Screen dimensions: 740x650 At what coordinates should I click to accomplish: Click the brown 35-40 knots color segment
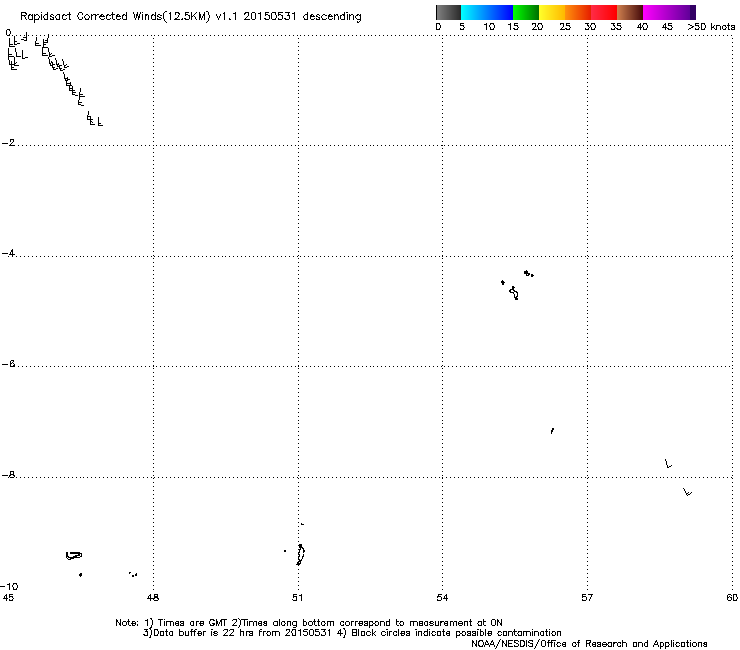630,12
